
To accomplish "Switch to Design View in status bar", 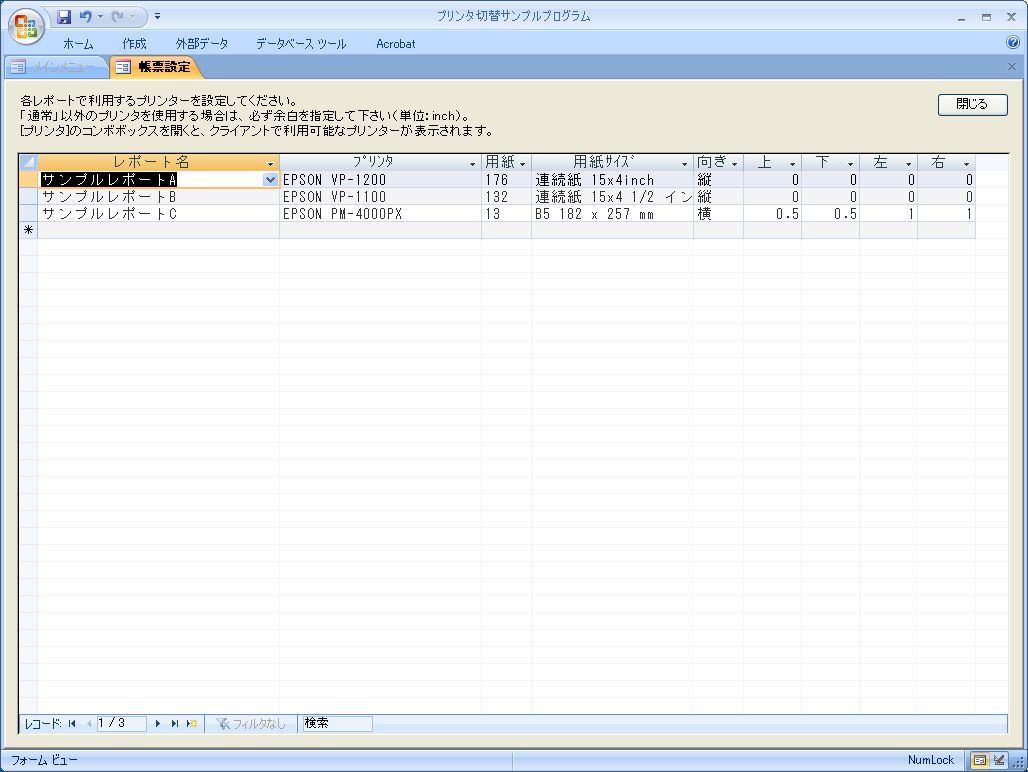I will tap(998, 760).
